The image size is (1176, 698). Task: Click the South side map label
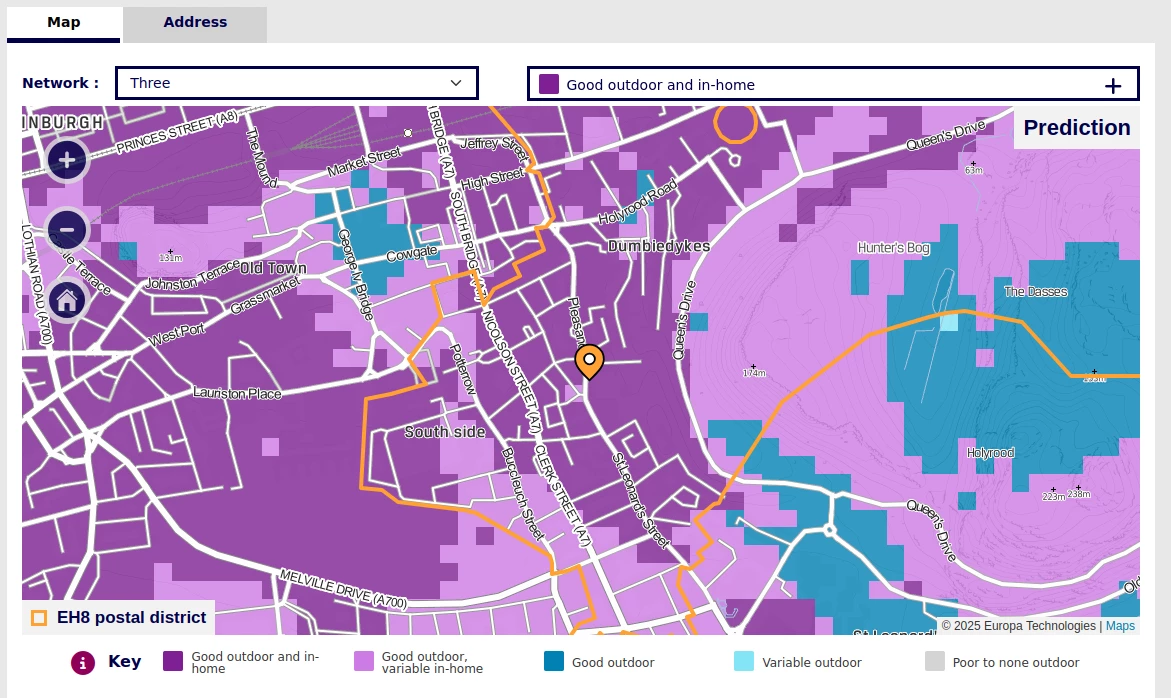pos(445,432)
